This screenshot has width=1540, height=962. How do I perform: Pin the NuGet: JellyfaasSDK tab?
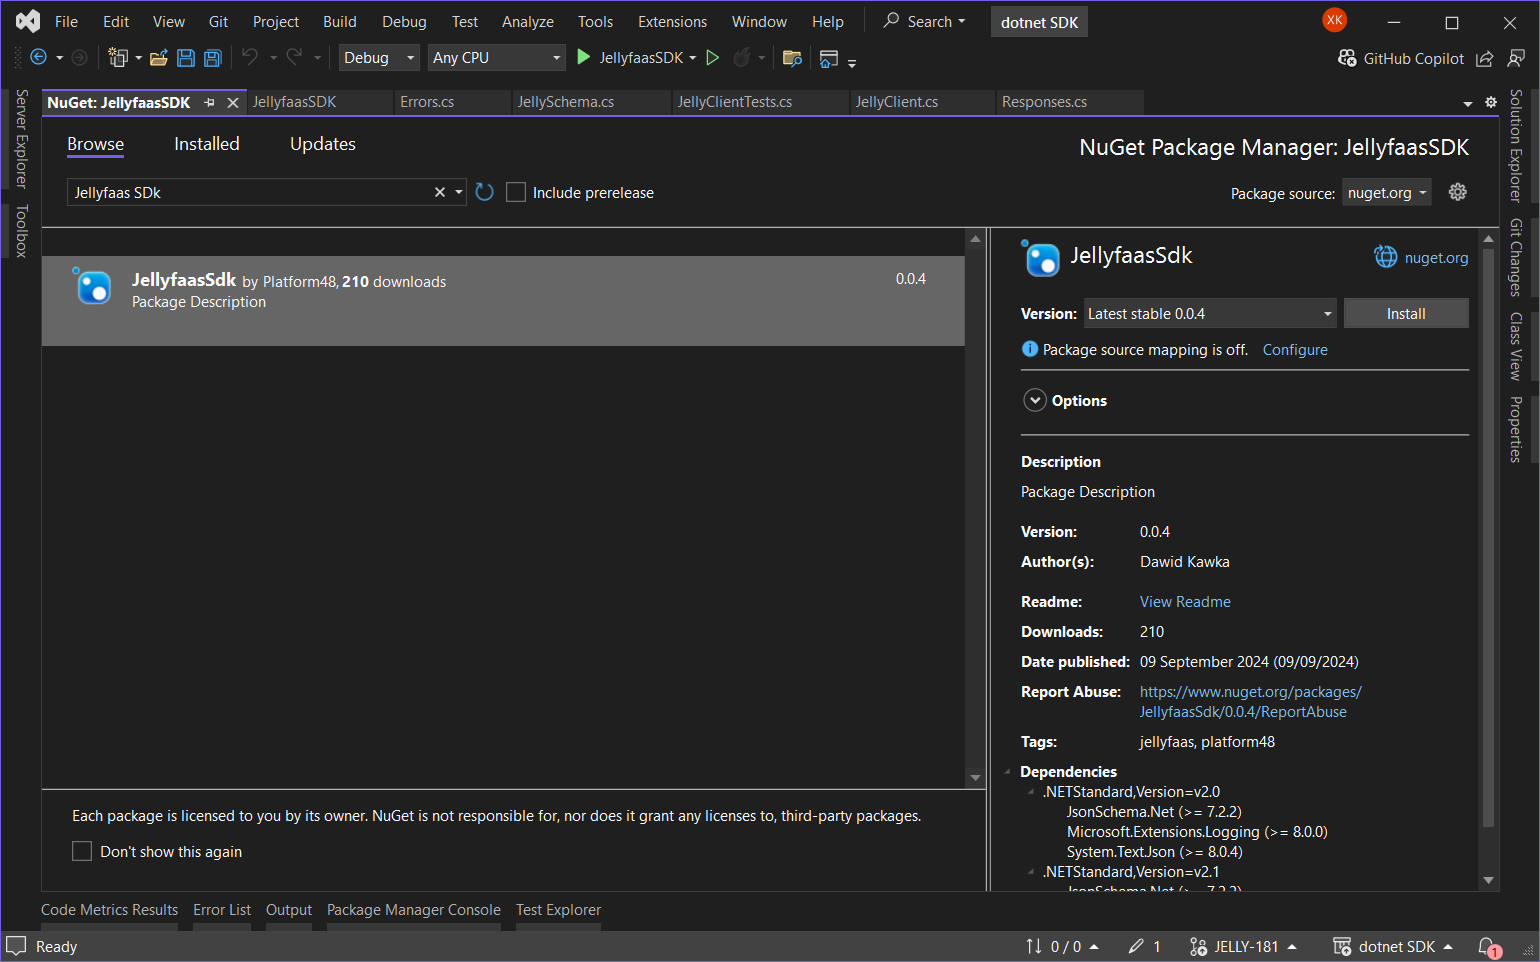pos(210,102)
